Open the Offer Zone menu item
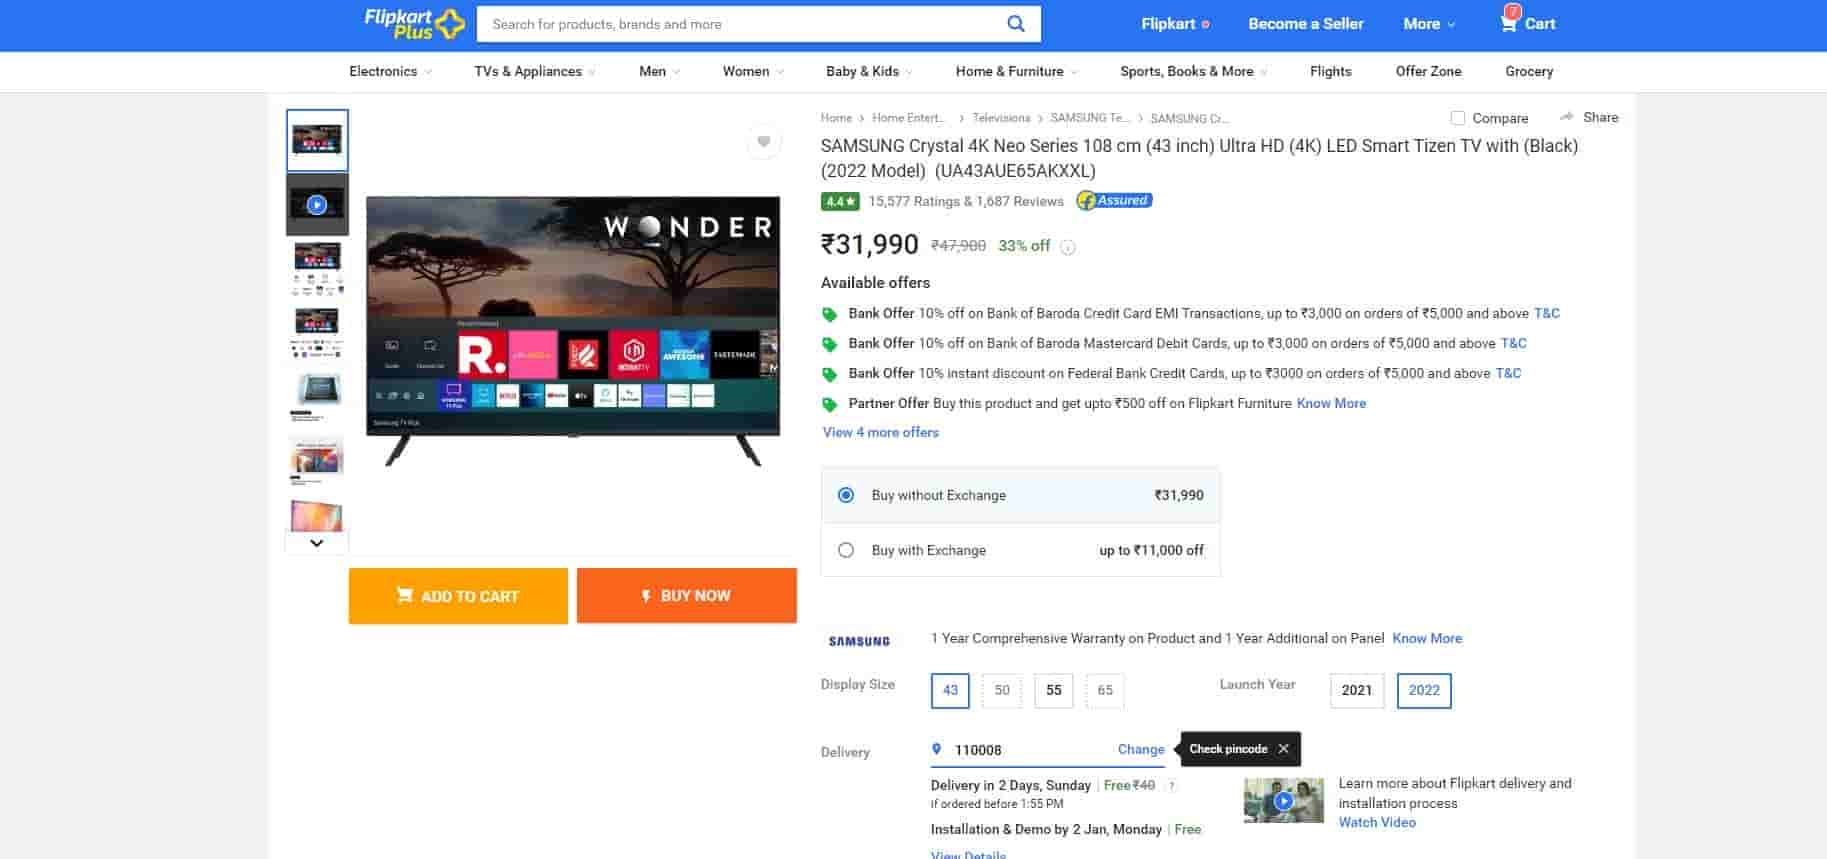This screenshot has height=859, width=1827. point(1428,71)
